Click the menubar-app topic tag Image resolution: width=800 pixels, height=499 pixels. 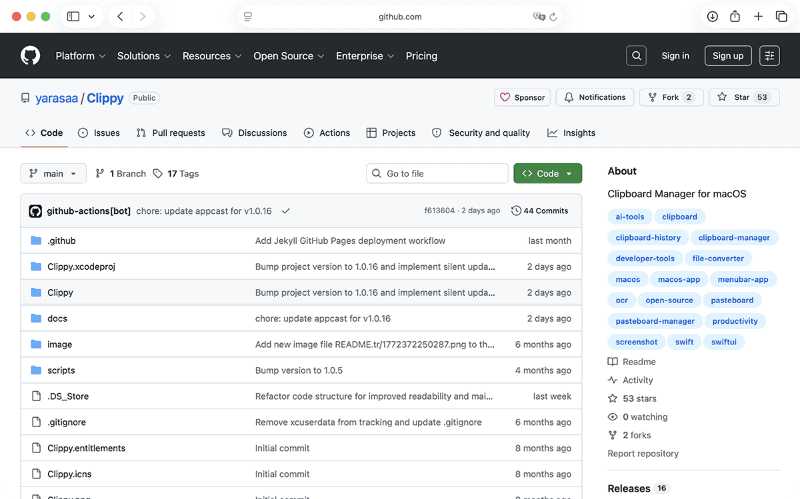(743, 279)
